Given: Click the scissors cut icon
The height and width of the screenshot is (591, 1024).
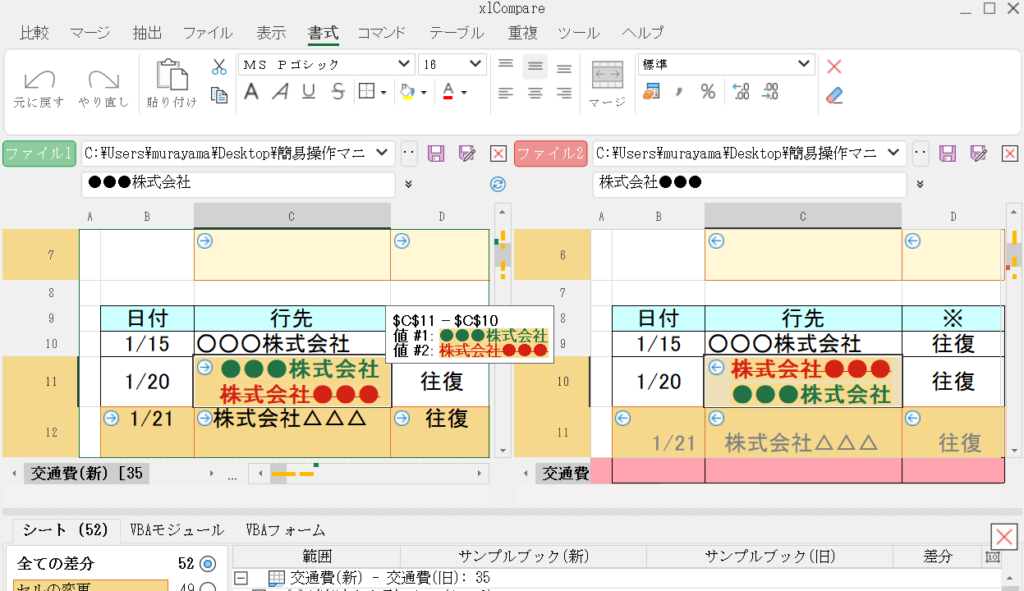Looking at the screenshot, I should point(219,67).
